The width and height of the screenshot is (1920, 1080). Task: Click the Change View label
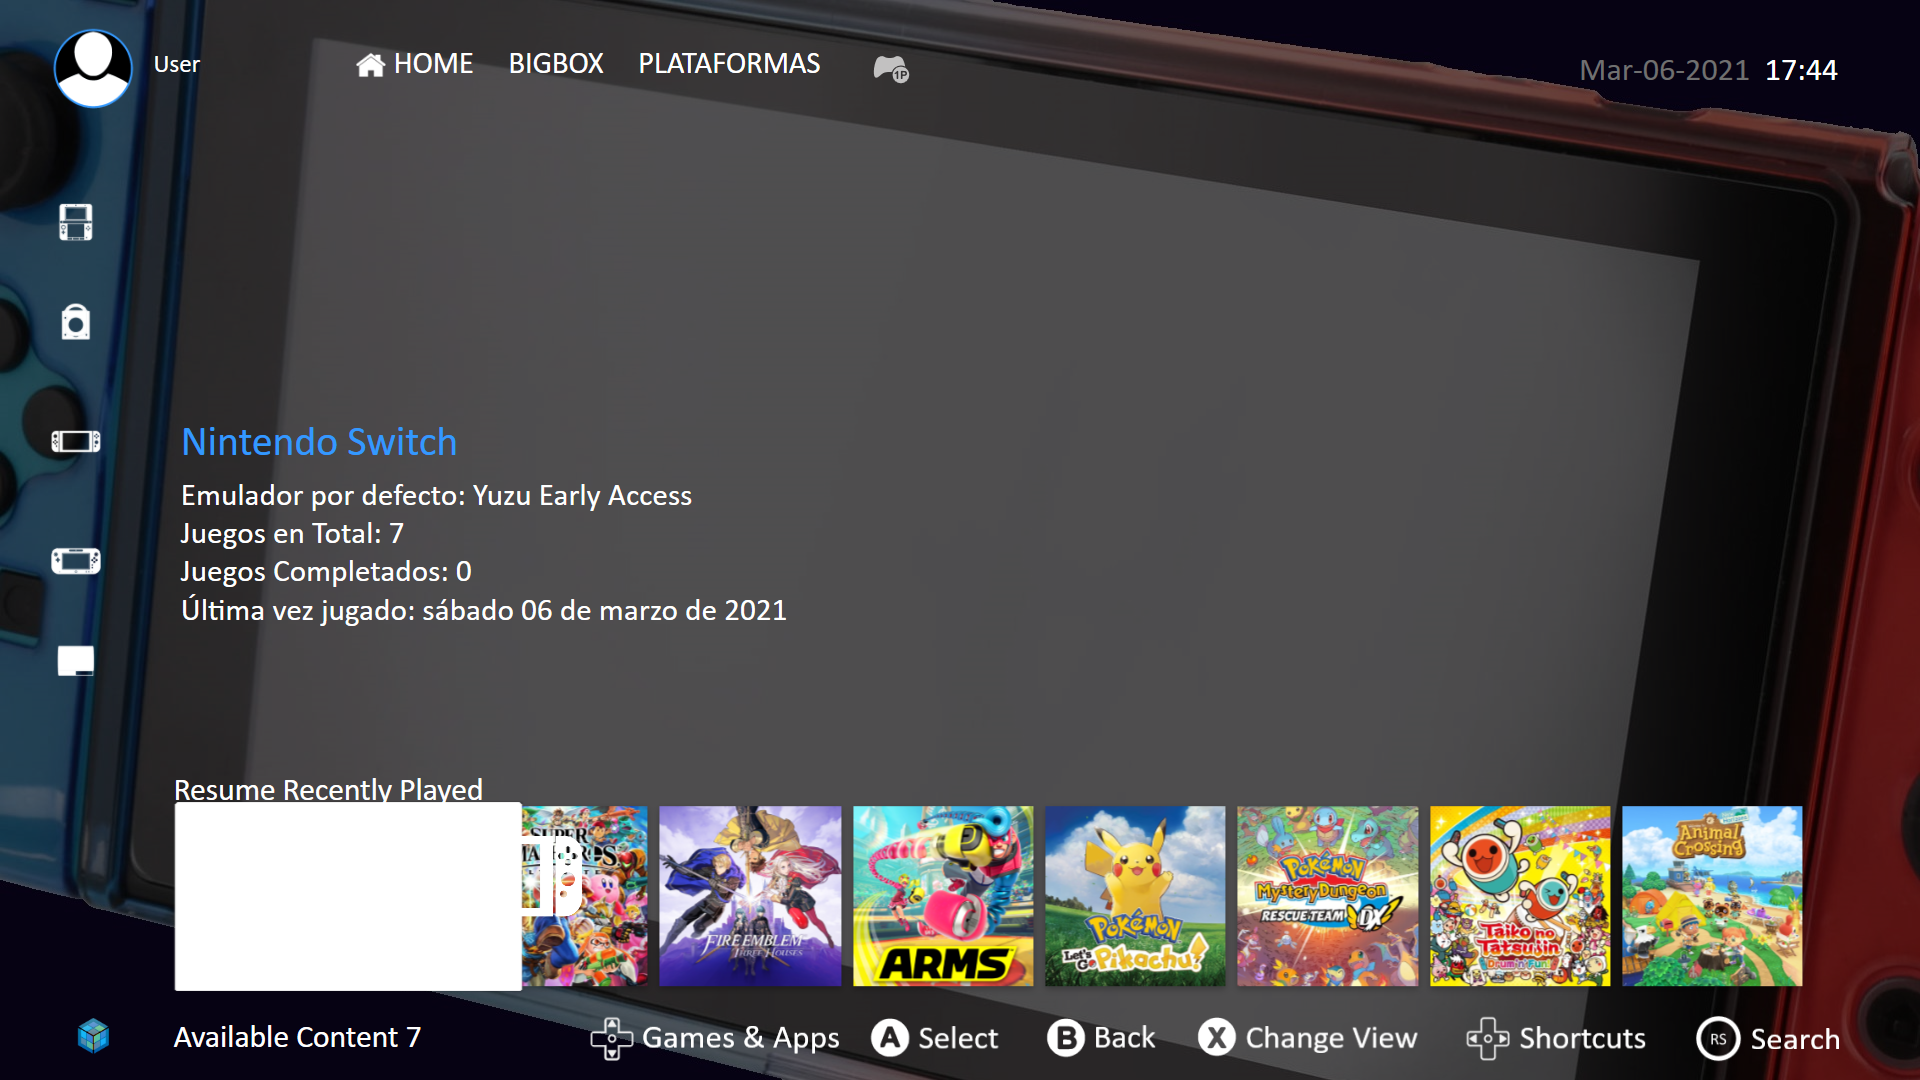pyautogui.click(x=1331, y=1038)
